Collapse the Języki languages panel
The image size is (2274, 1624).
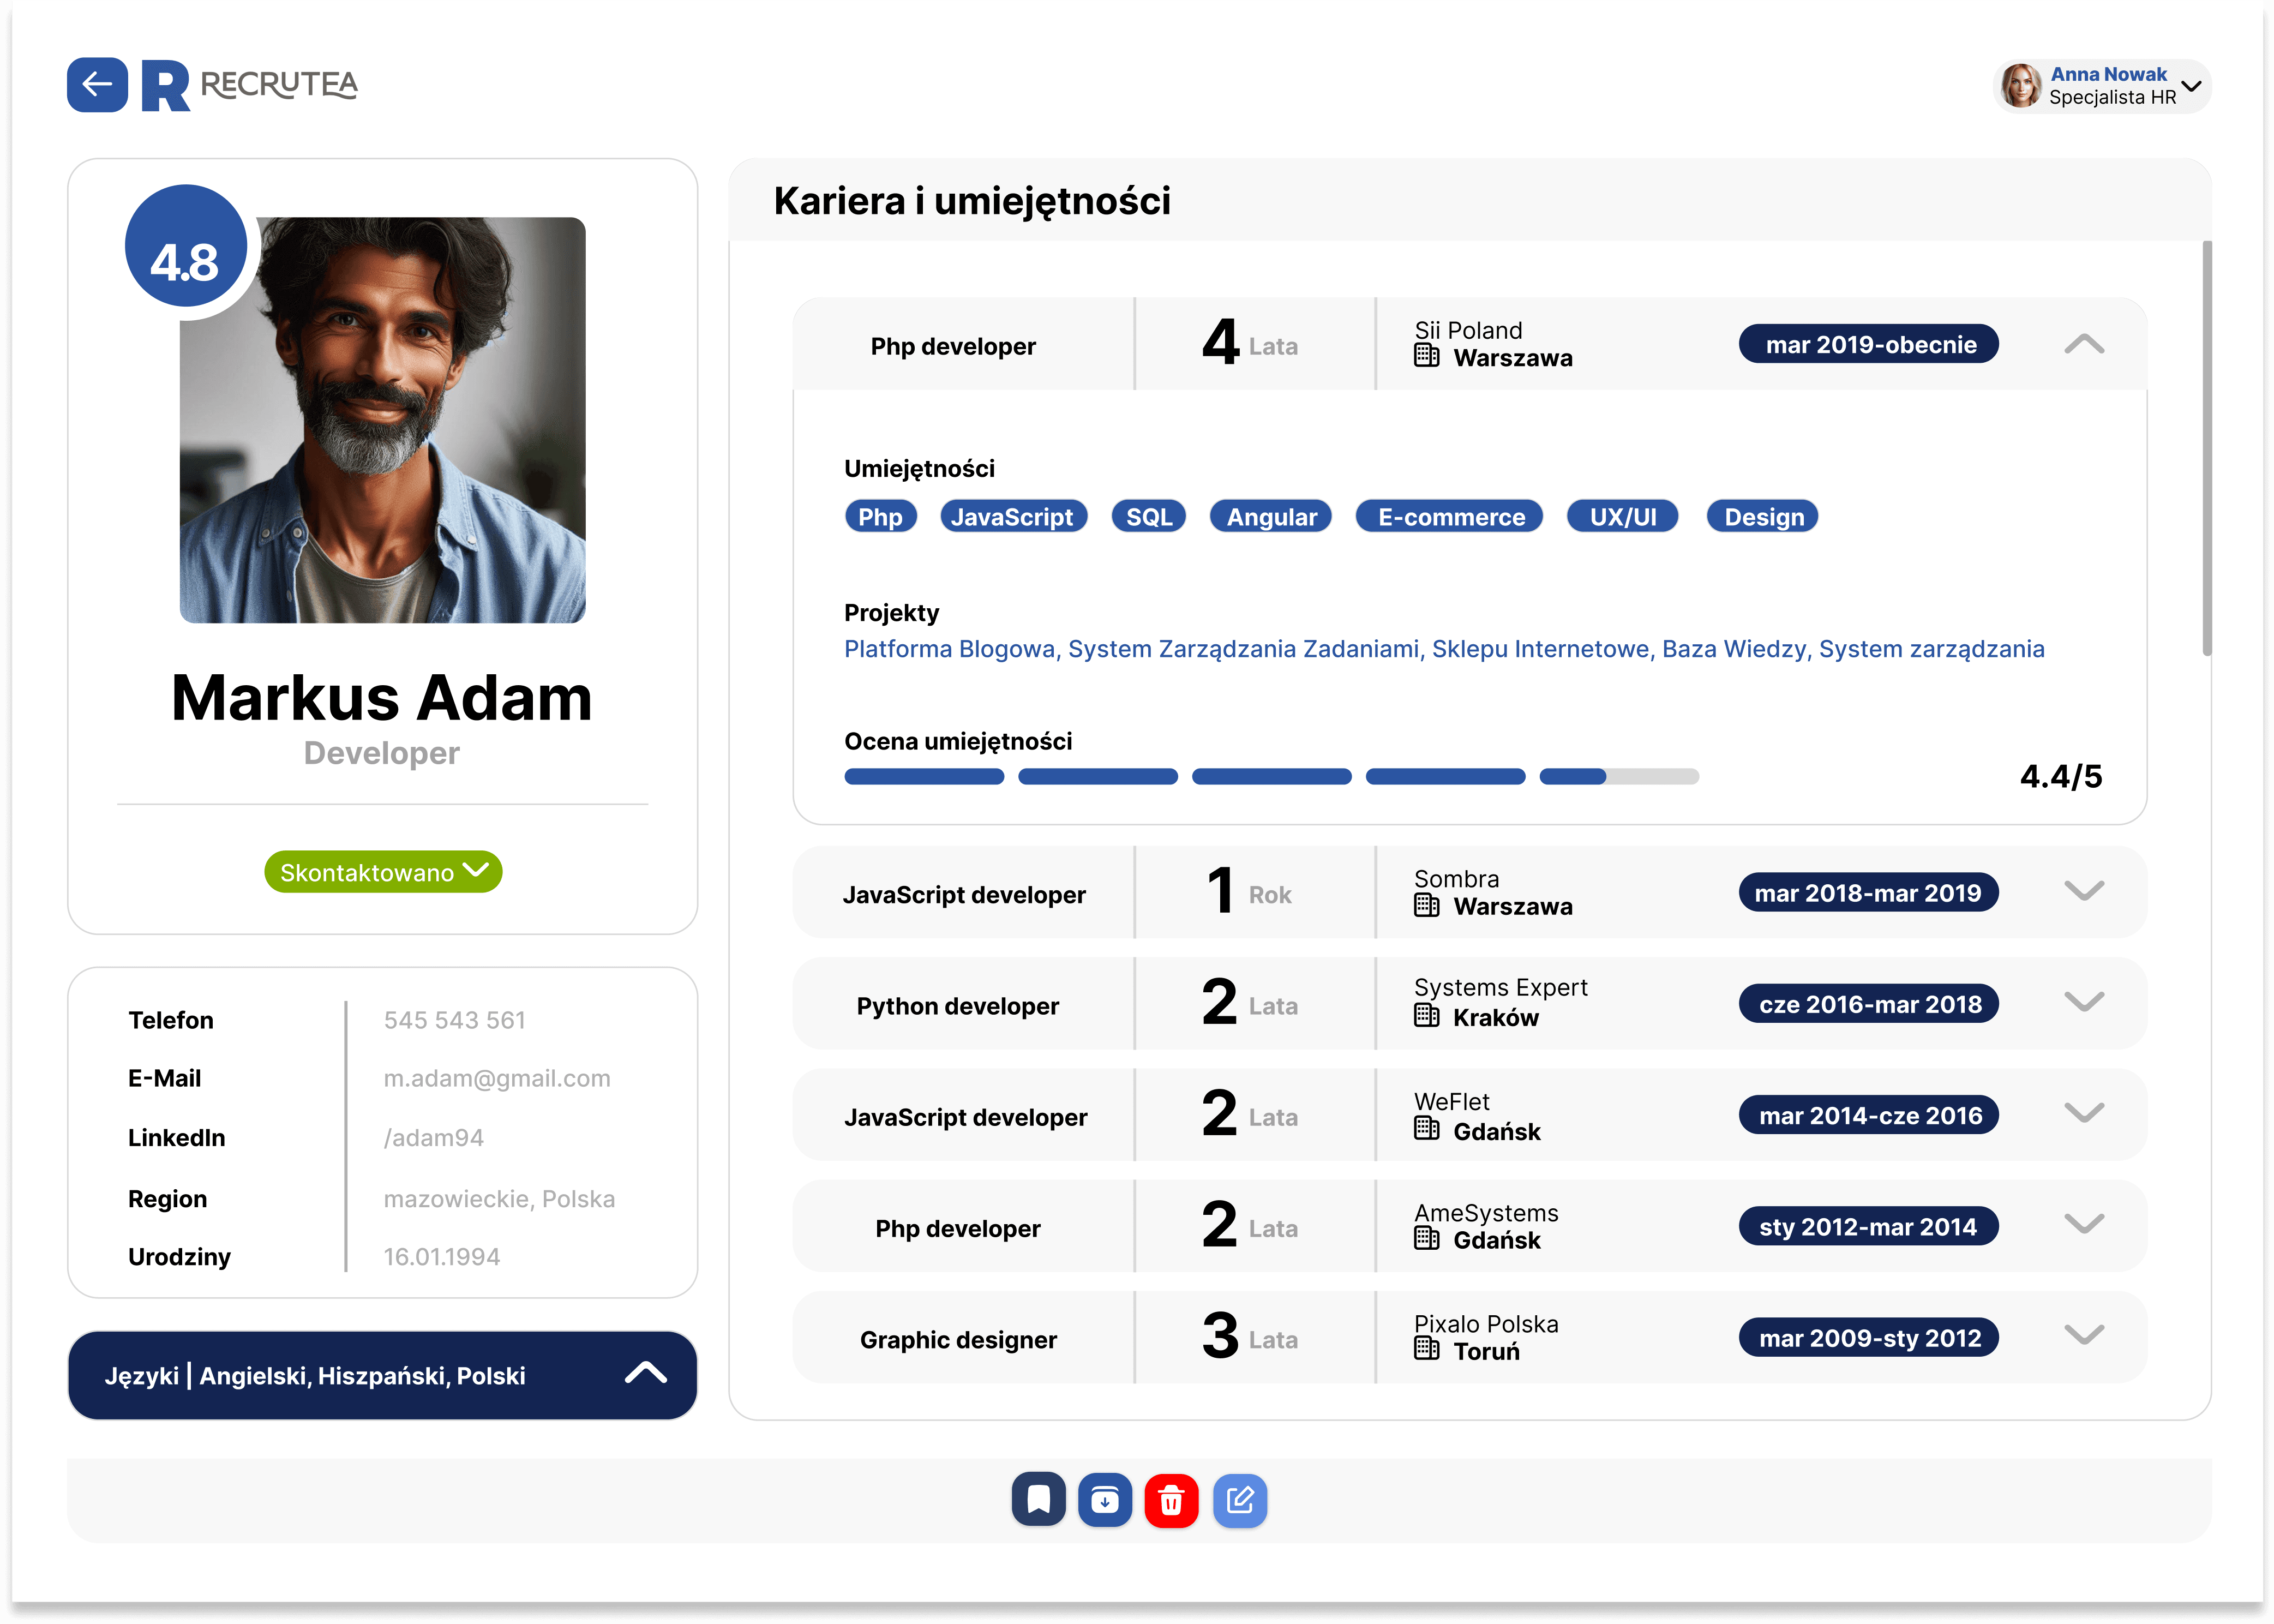click(x=646, y=1373)
